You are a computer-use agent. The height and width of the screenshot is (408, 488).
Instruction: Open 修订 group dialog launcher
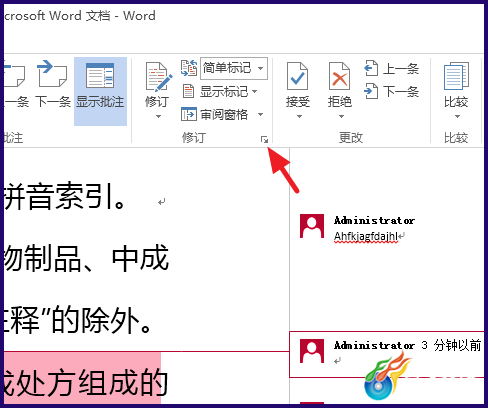264,139
